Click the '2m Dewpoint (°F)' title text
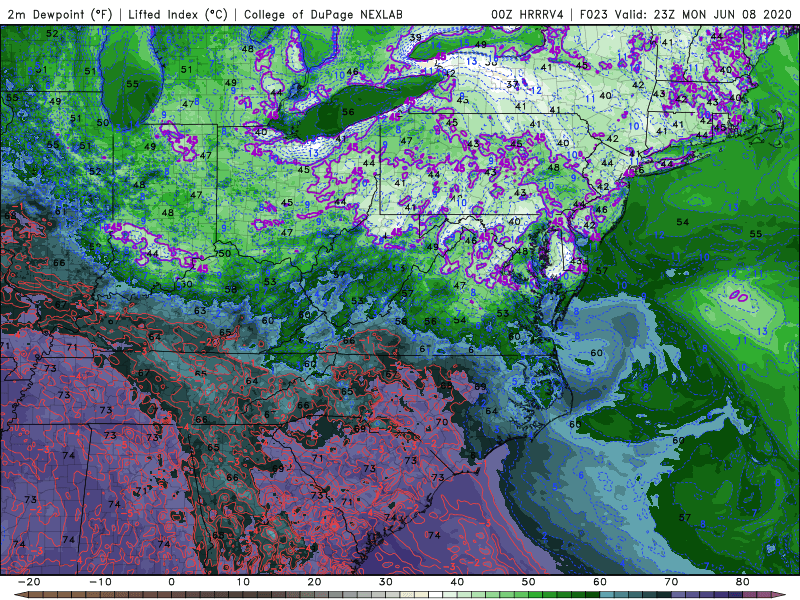 (x=60, y=14)
